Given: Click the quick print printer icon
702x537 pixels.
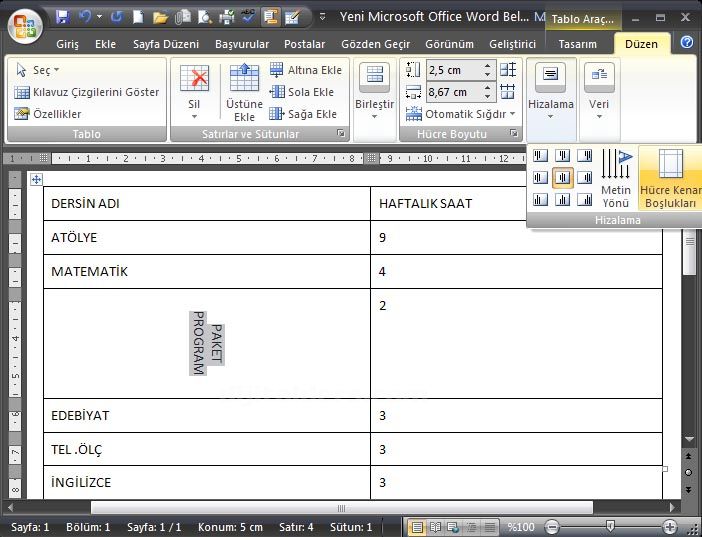Looking at the screenshot, I should [x=227, y=17].
